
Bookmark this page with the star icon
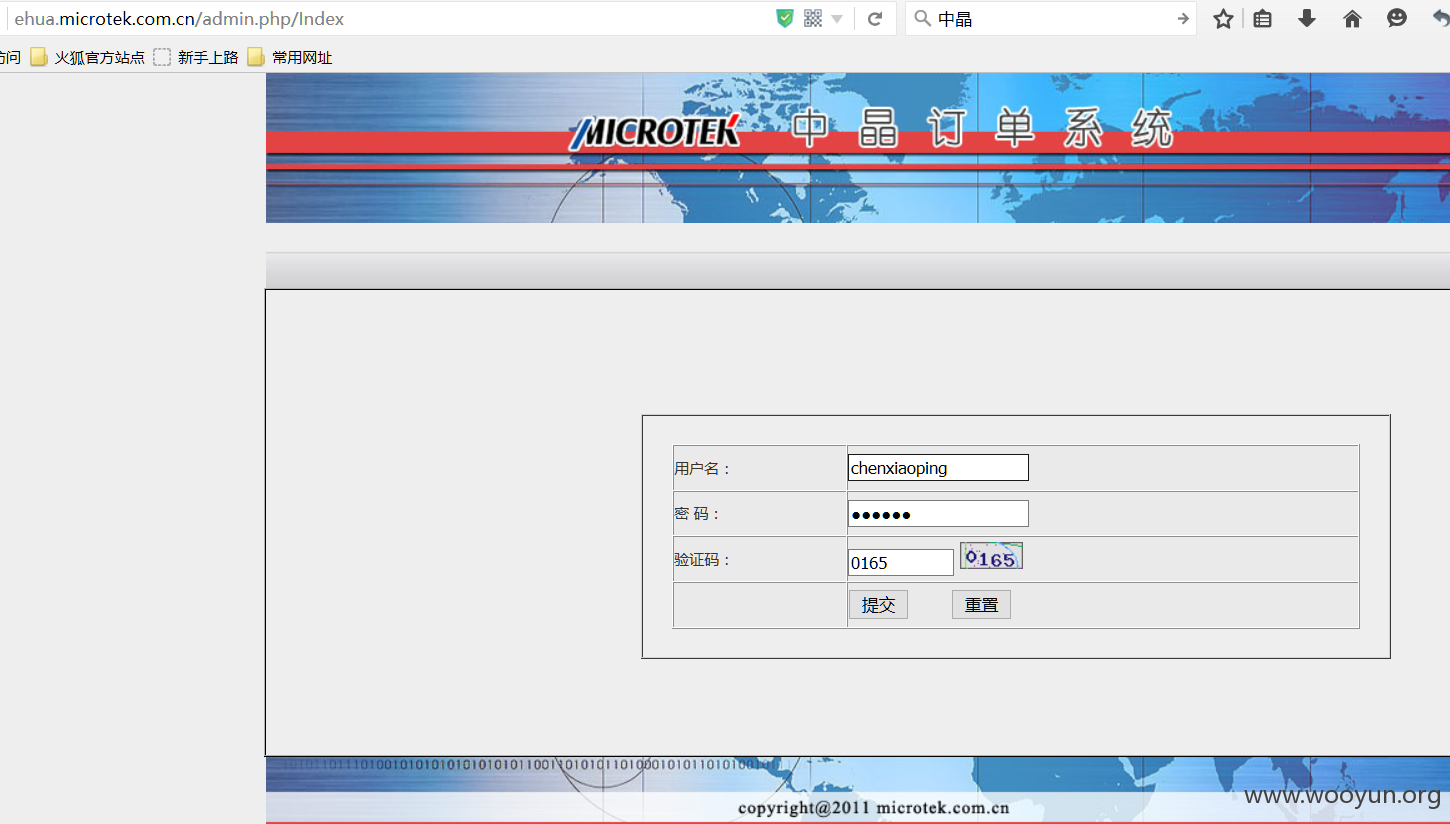[x=1223, y=19]
